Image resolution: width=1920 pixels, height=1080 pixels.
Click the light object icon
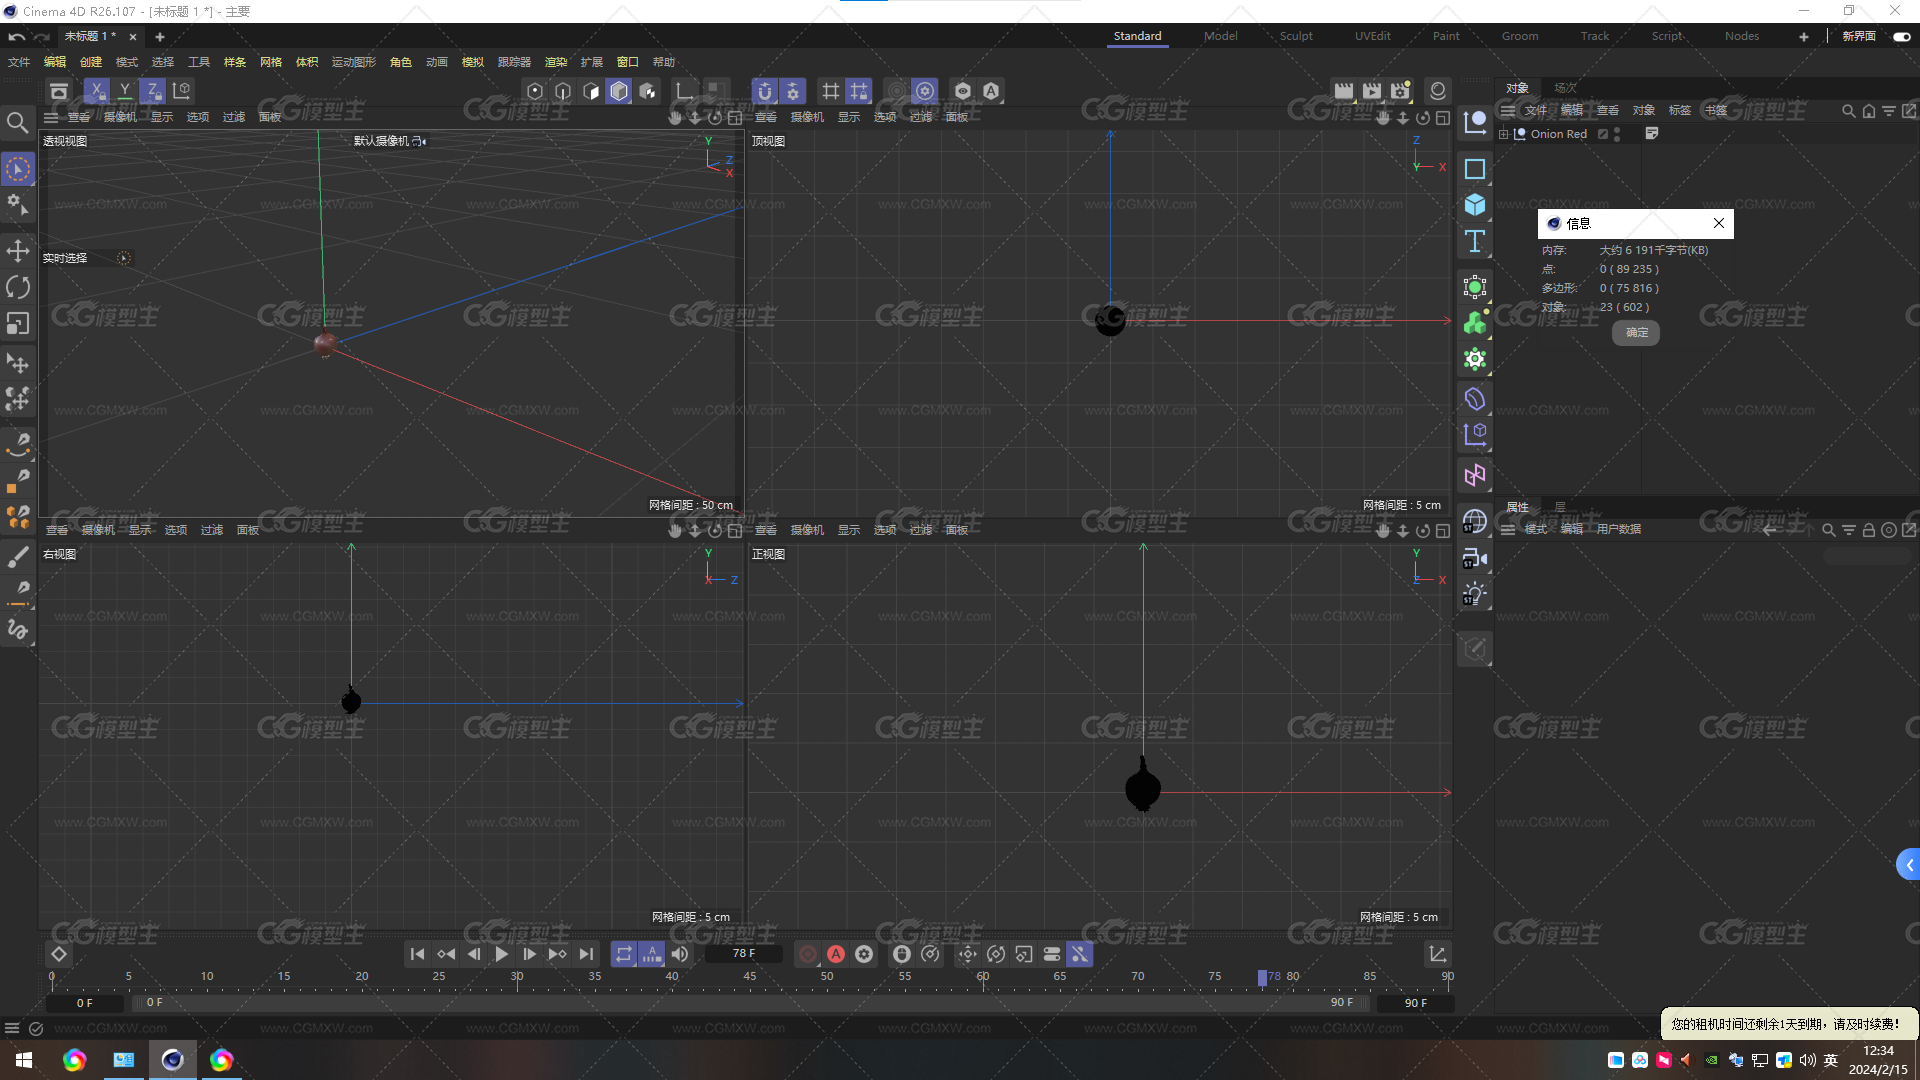coord(1475,594)
